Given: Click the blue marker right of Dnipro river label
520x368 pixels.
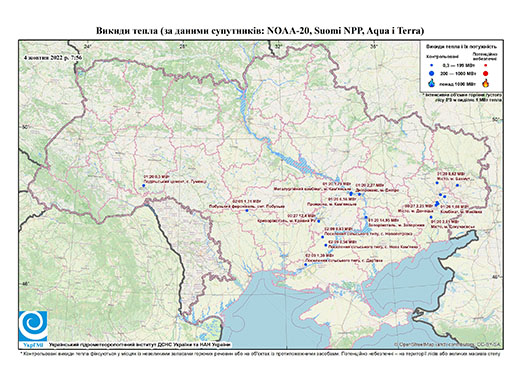Looking at the screenshot, I should pos(360,194).
